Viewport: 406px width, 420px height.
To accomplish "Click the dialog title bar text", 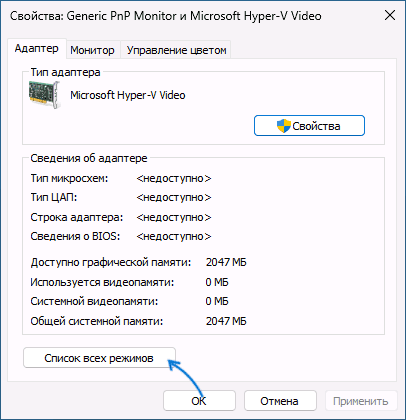I will [166, 16].
